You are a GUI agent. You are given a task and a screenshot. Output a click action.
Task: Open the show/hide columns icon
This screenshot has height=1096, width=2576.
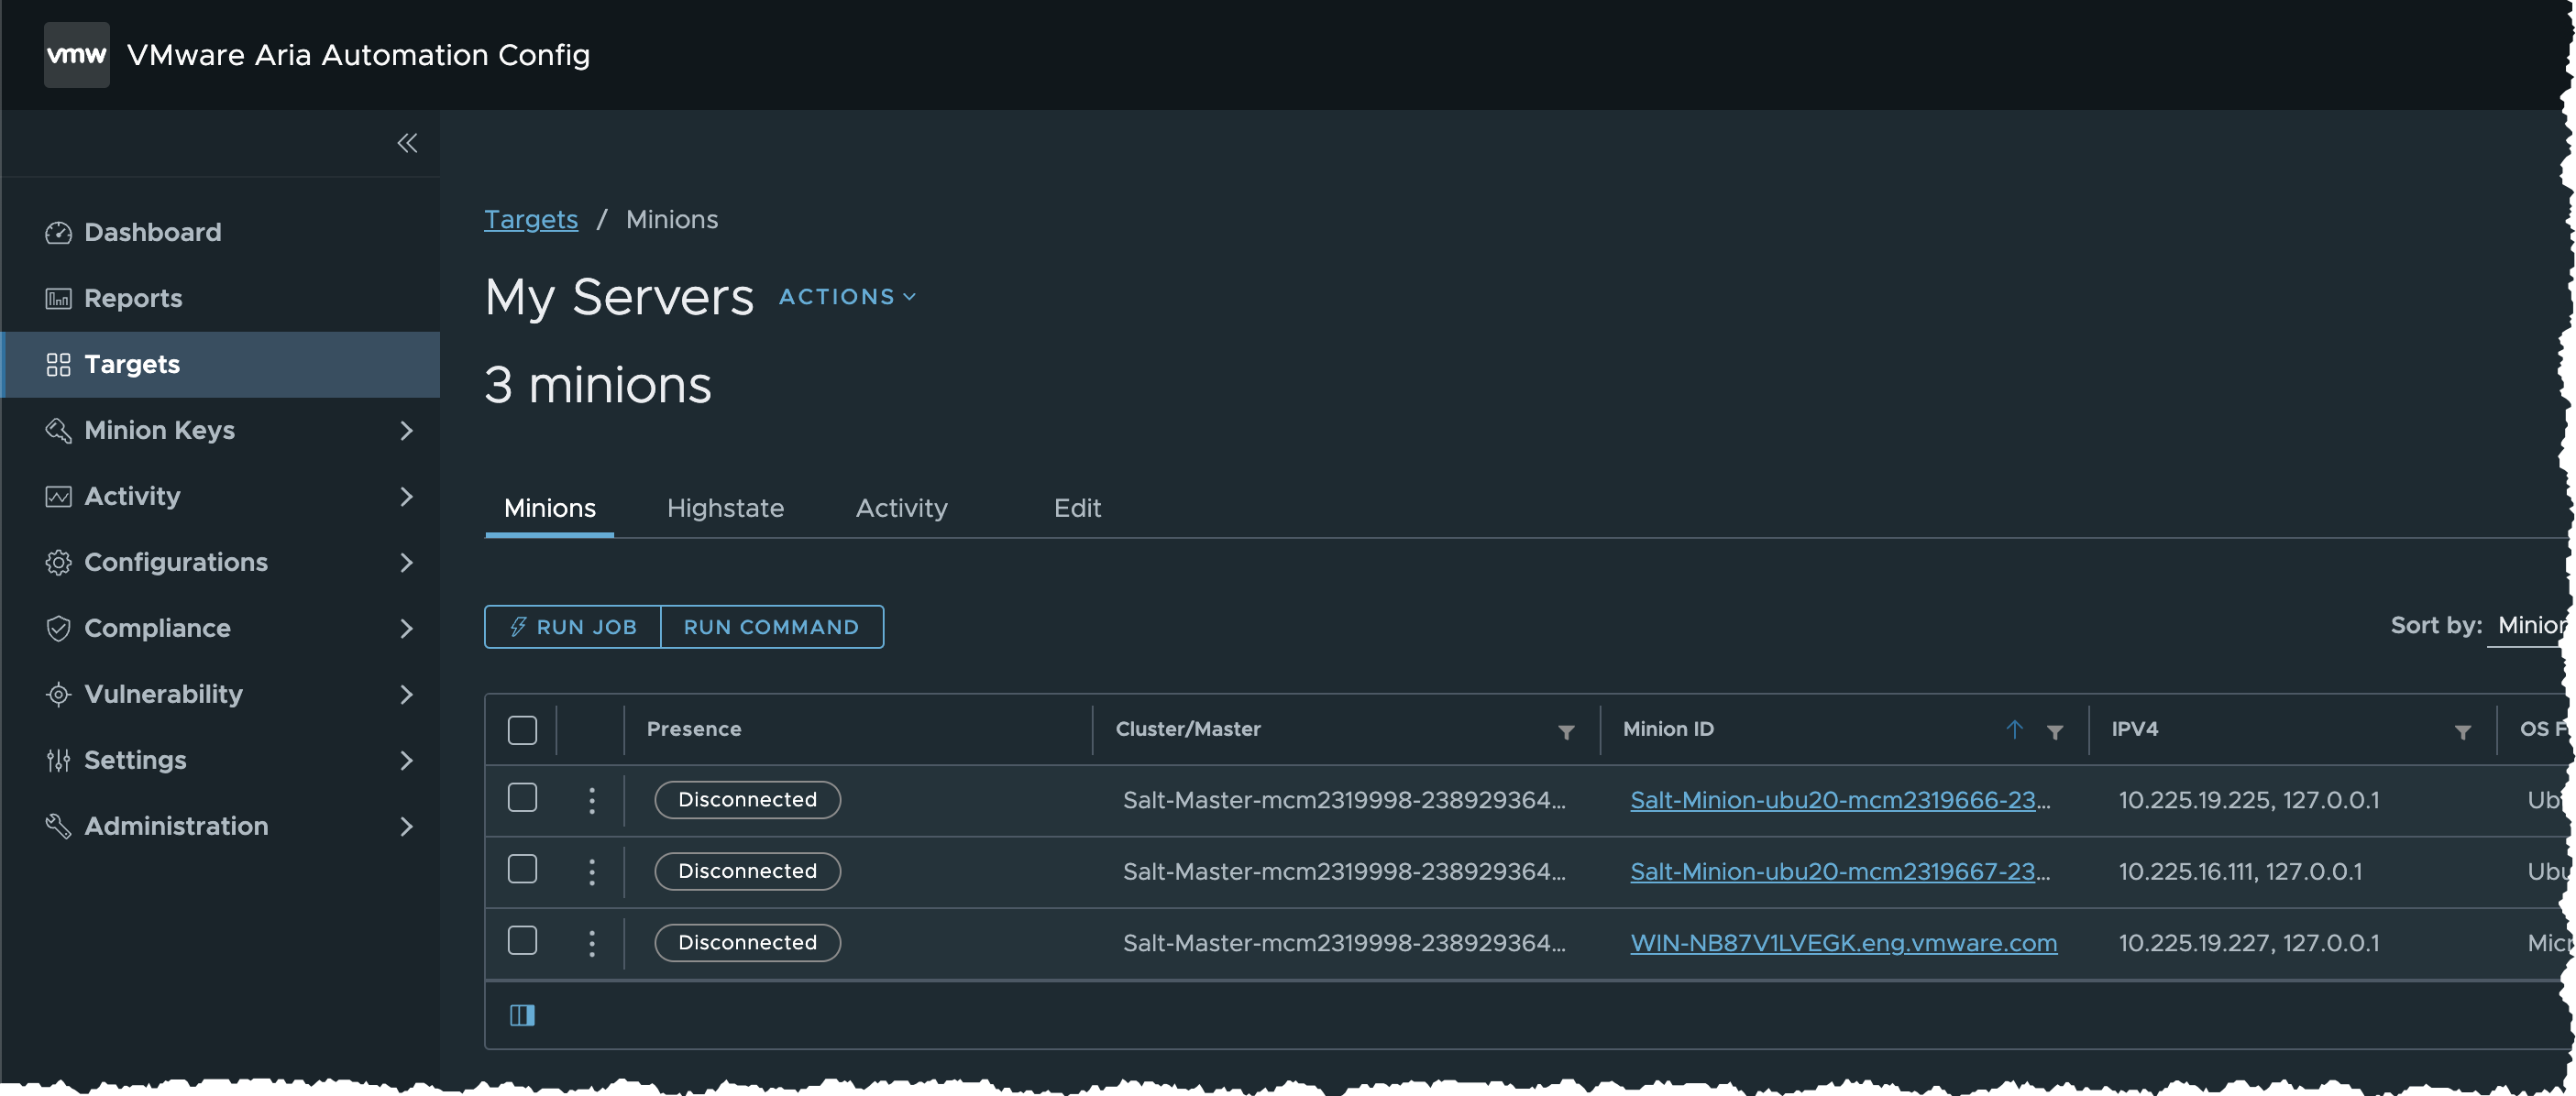(x=522, y=1016)
